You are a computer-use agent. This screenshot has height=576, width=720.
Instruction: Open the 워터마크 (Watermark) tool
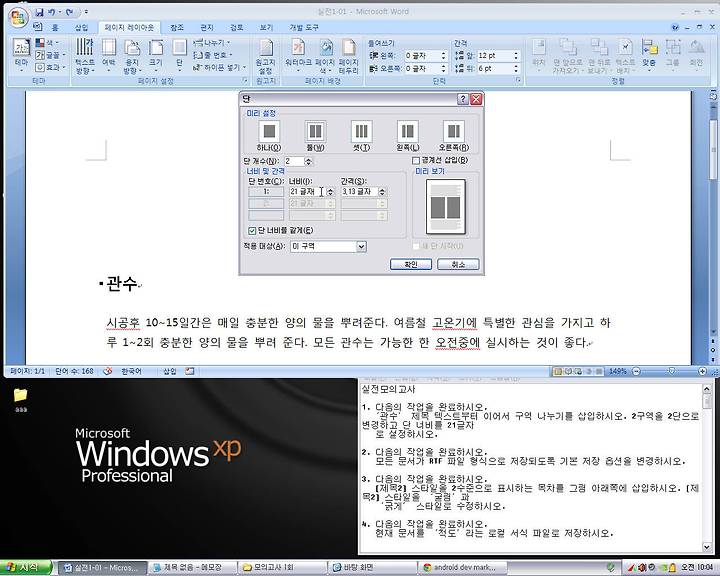point(298,56)
